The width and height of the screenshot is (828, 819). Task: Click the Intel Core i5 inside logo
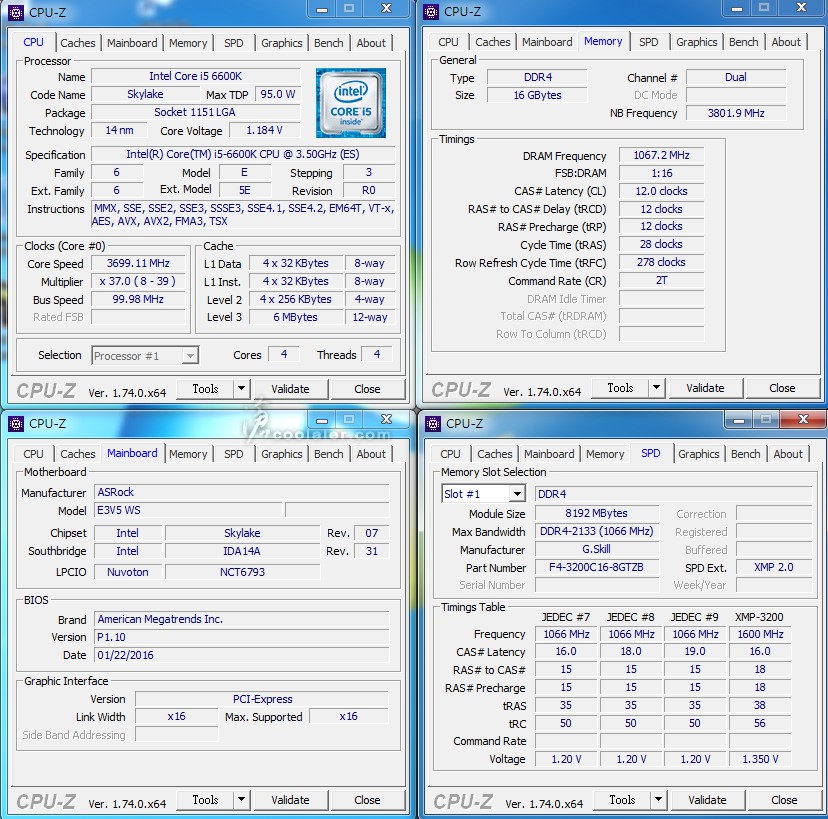pyautogui.click(x=351, y=103)
